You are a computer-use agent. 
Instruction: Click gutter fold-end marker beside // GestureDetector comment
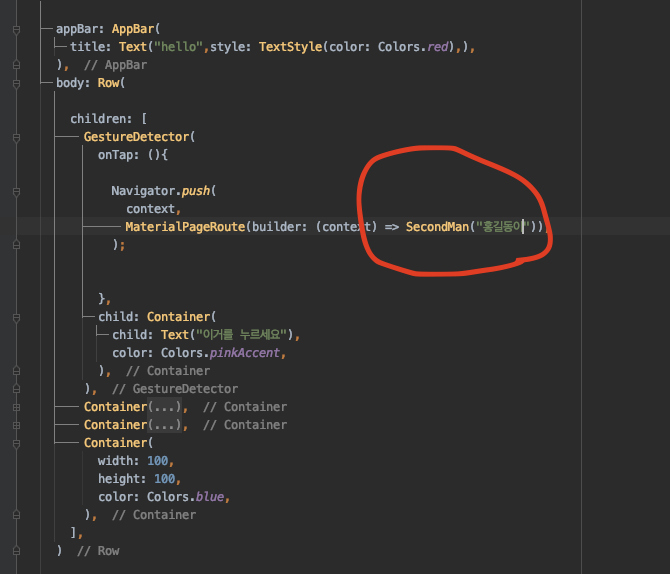pos(16,389)
